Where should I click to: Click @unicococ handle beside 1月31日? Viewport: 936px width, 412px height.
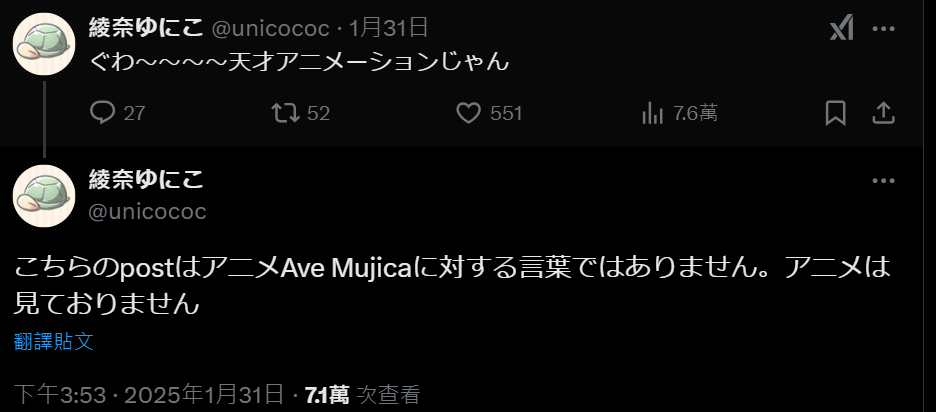(270, 28)
